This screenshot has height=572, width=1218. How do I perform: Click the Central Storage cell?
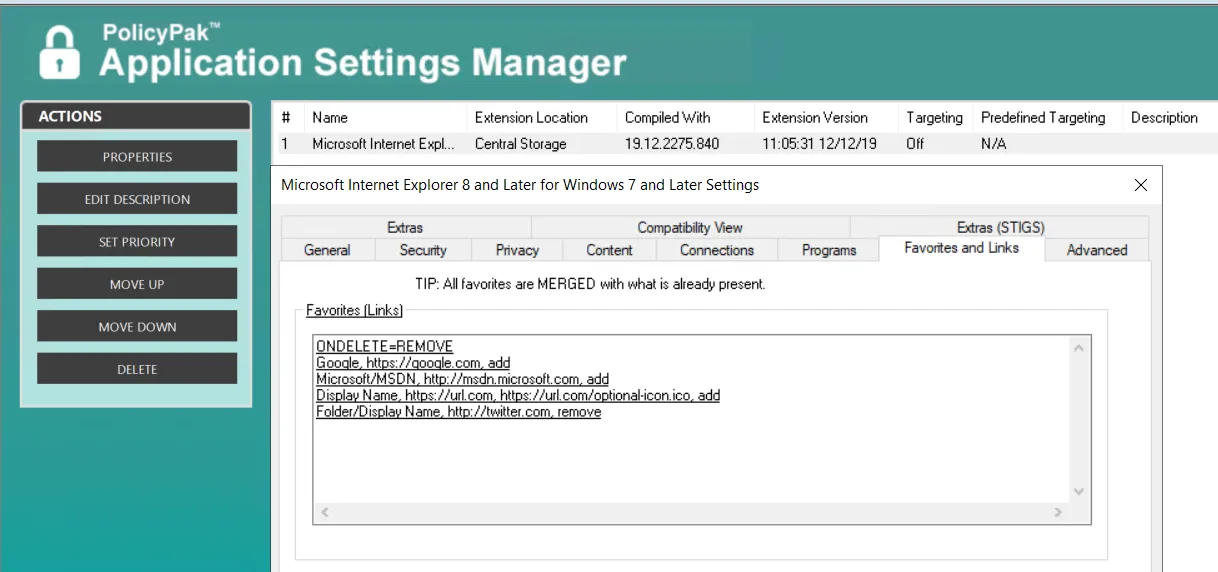pos(521,144)
